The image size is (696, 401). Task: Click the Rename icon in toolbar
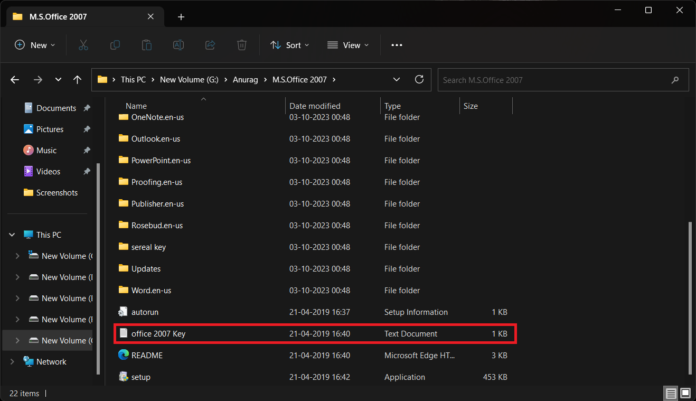tap(178, 45)
